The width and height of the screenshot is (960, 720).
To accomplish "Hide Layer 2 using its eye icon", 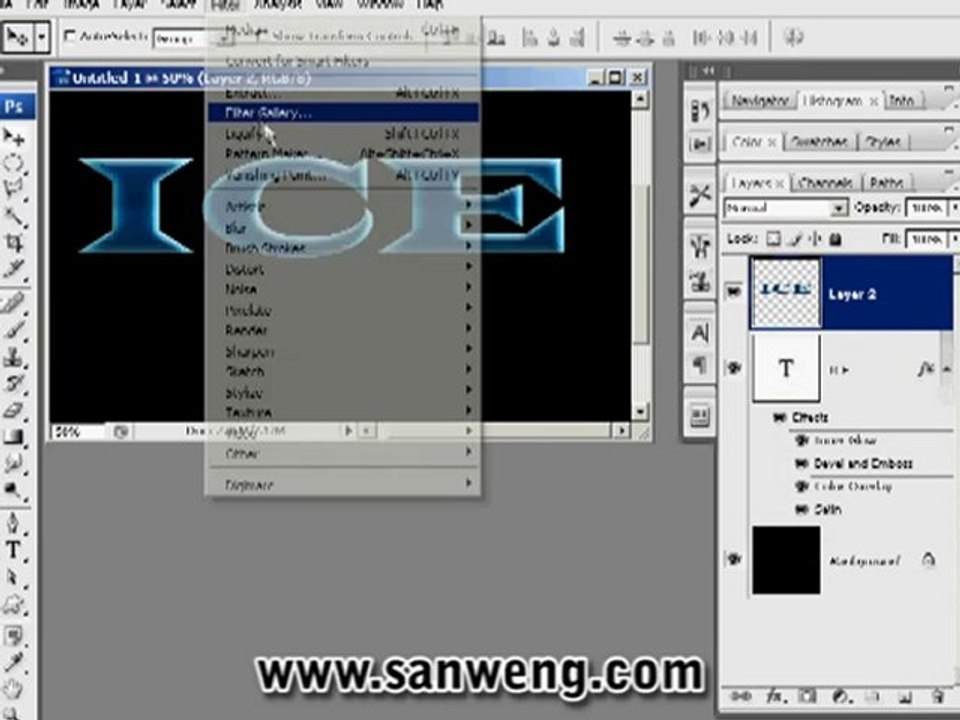I will click(x=733, y=291).
